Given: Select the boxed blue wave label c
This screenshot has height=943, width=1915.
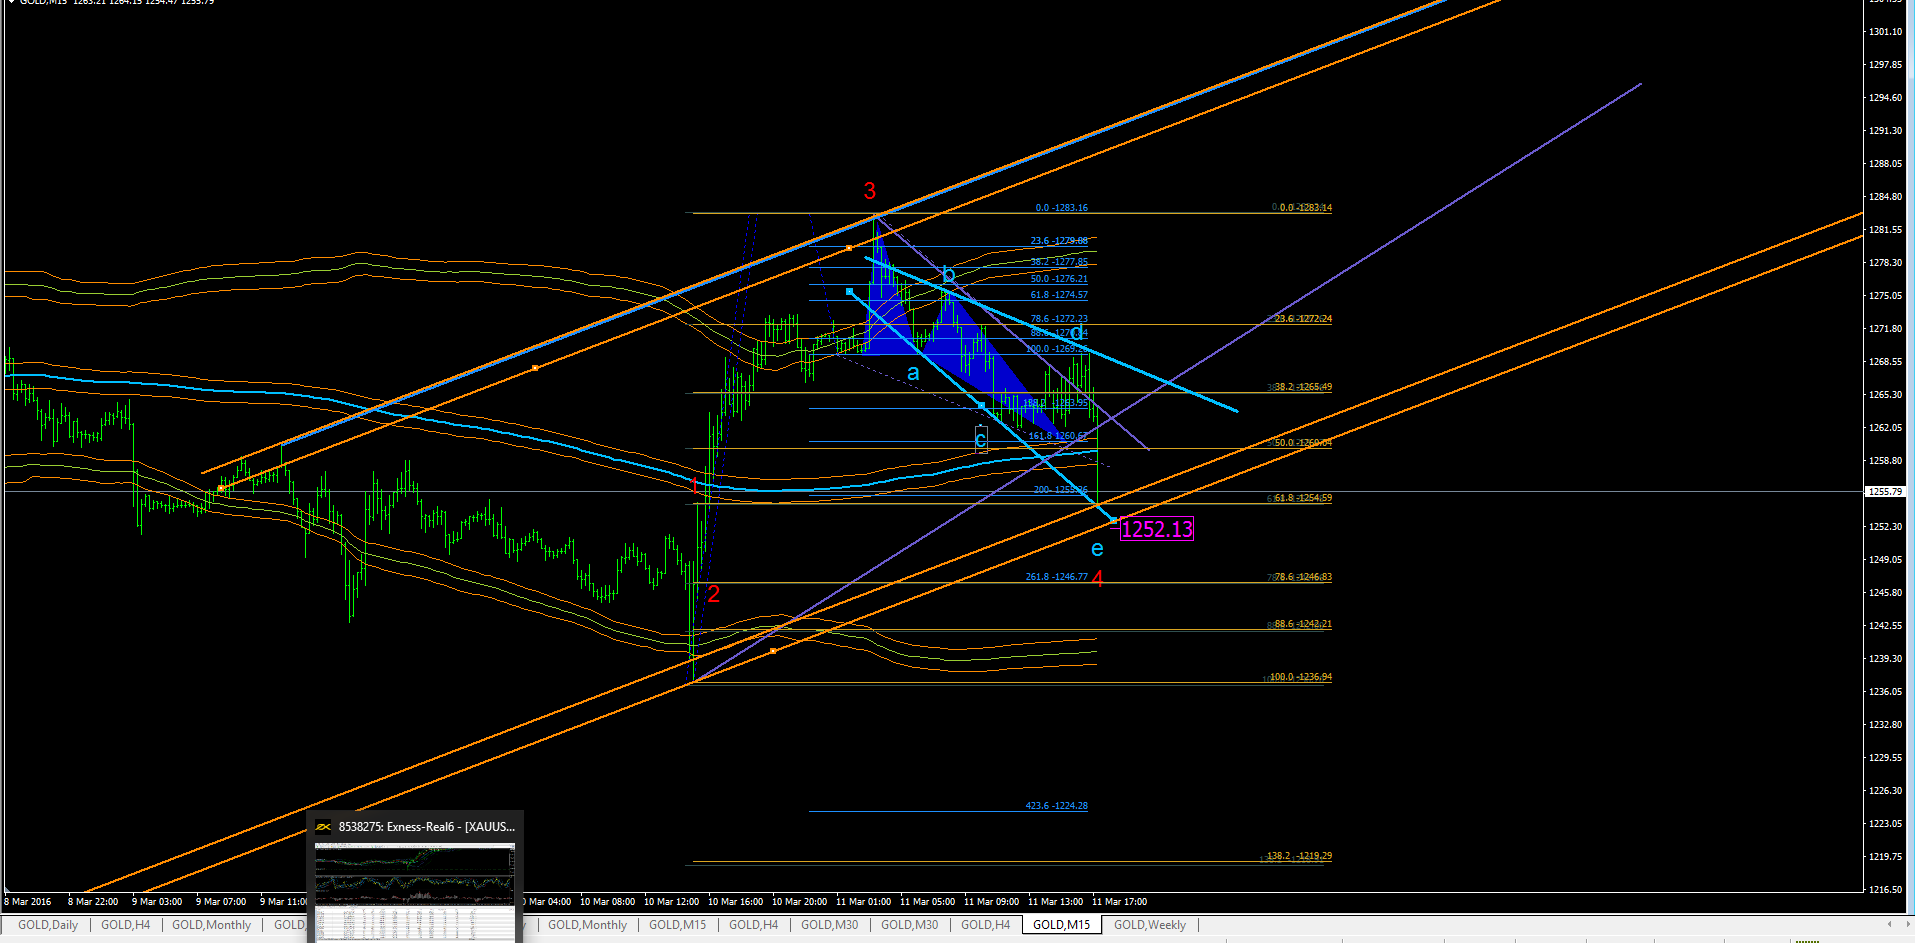Looking at the screenshot, I should pos(981,438).
